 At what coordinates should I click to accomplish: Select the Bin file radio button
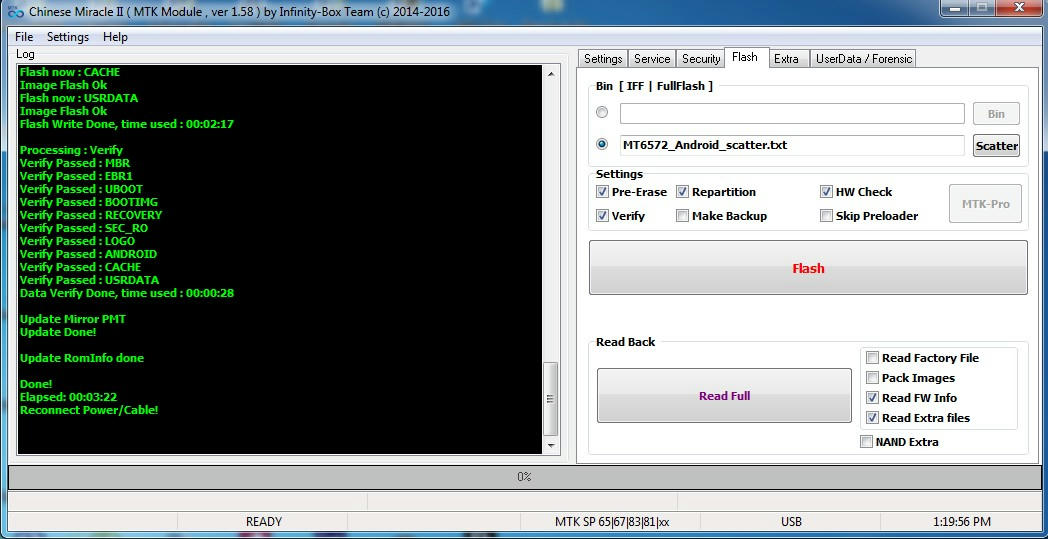[602, 112]
